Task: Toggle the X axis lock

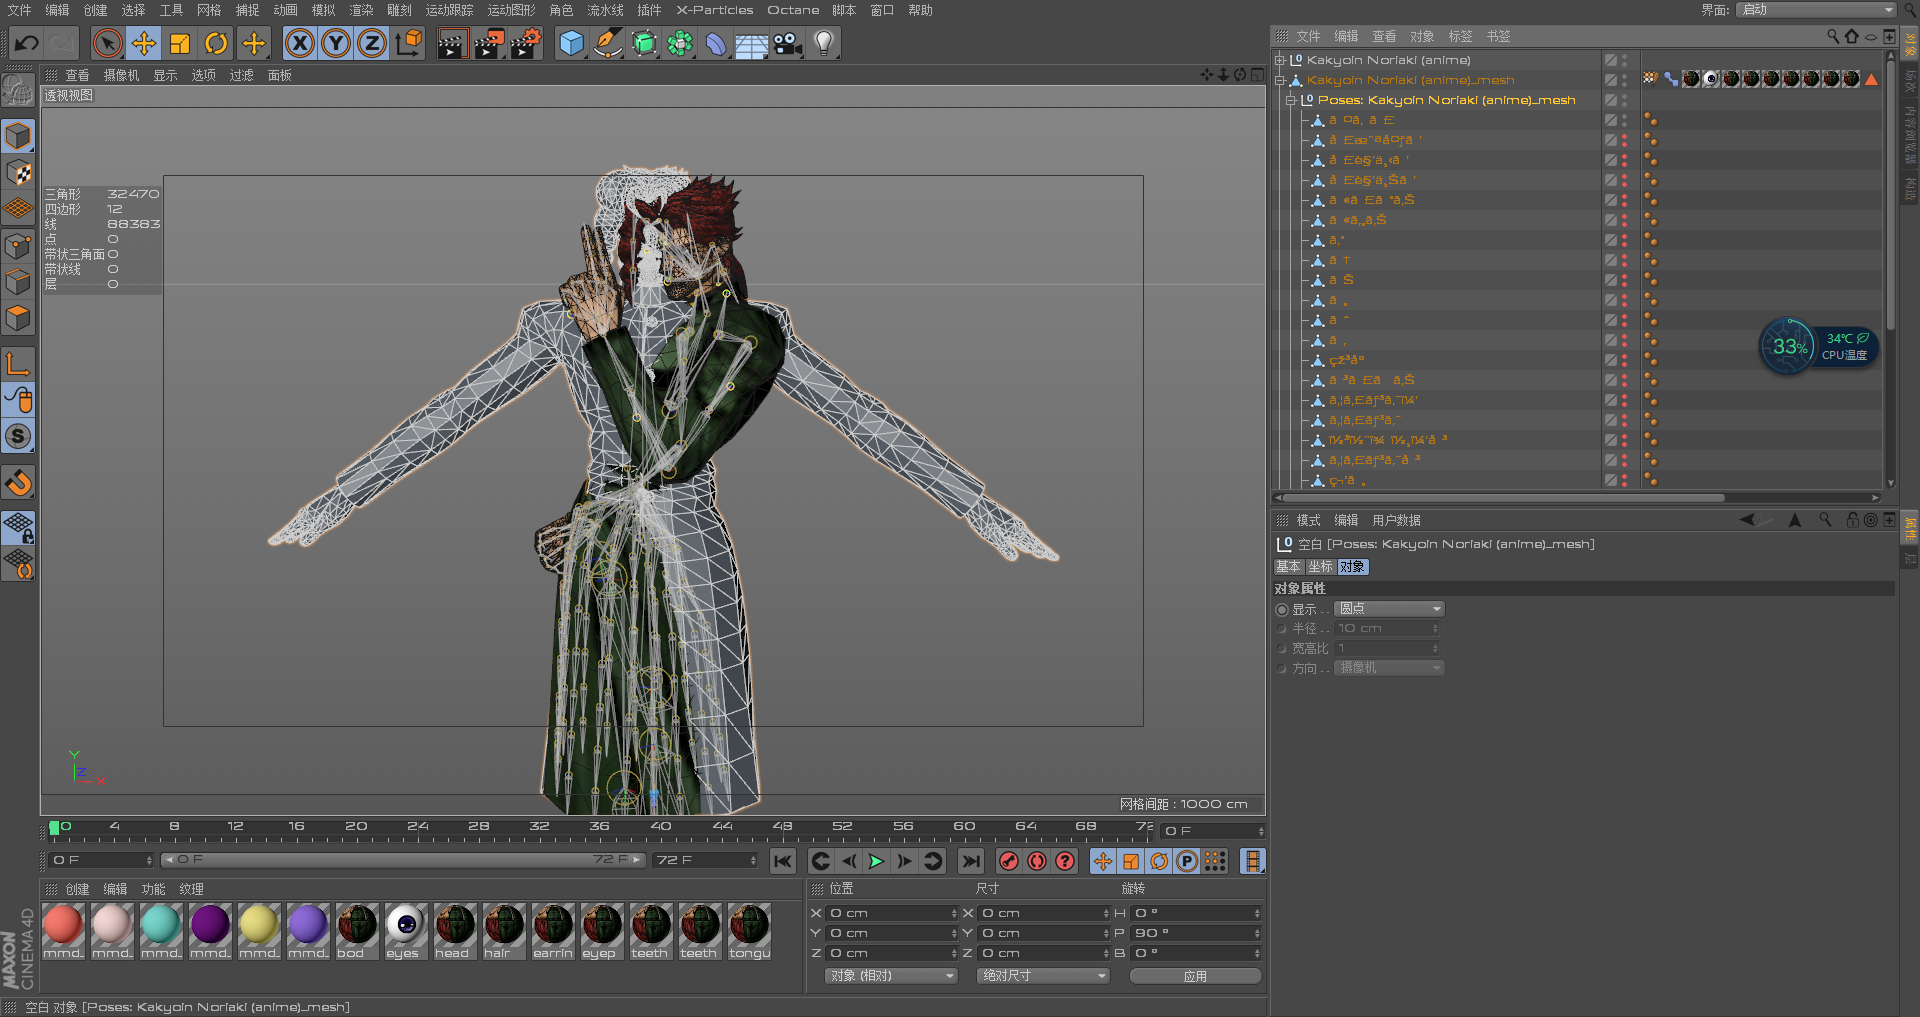Action: point(299,43)
